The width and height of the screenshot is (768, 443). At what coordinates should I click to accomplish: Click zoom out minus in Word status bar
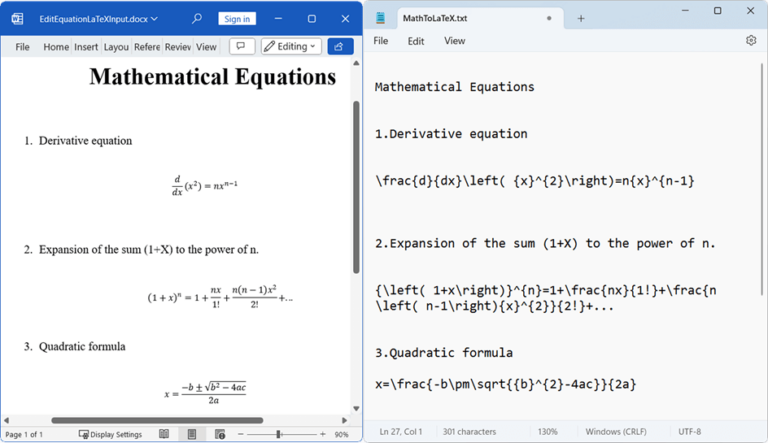(x=241, y=434)
